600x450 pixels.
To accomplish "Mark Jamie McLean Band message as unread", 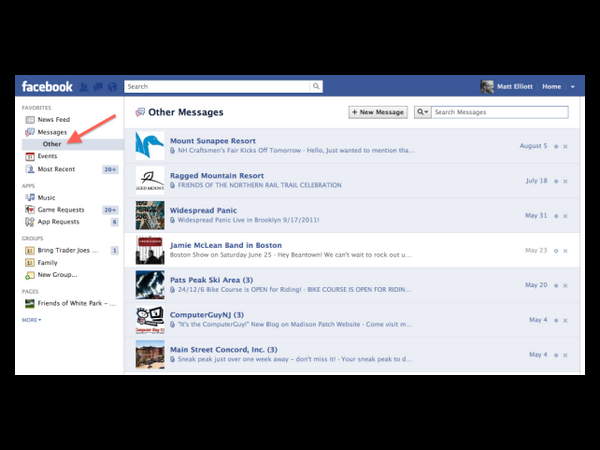I will [x=556, y=251].
